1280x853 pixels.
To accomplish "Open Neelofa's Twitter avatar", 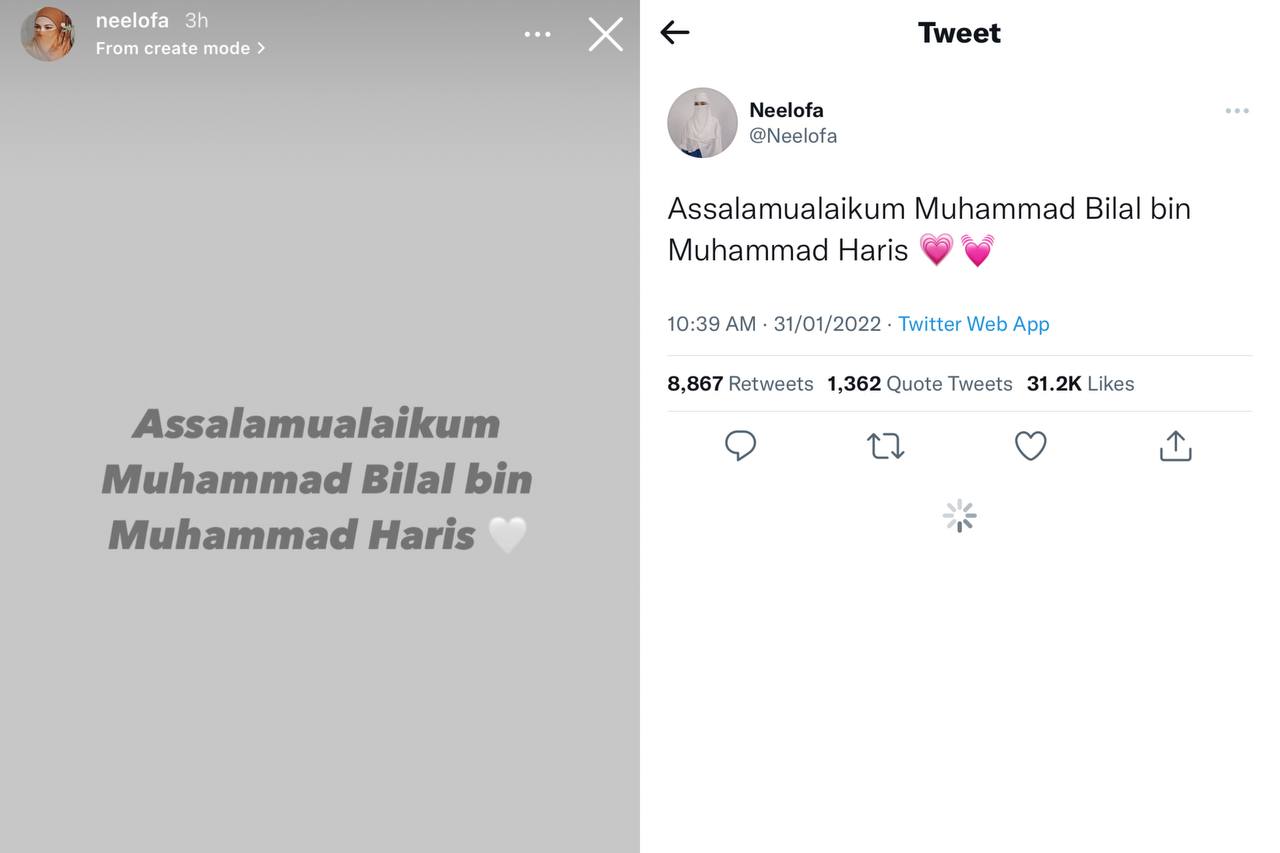I will pyautogui.click(x=702, y=122).
